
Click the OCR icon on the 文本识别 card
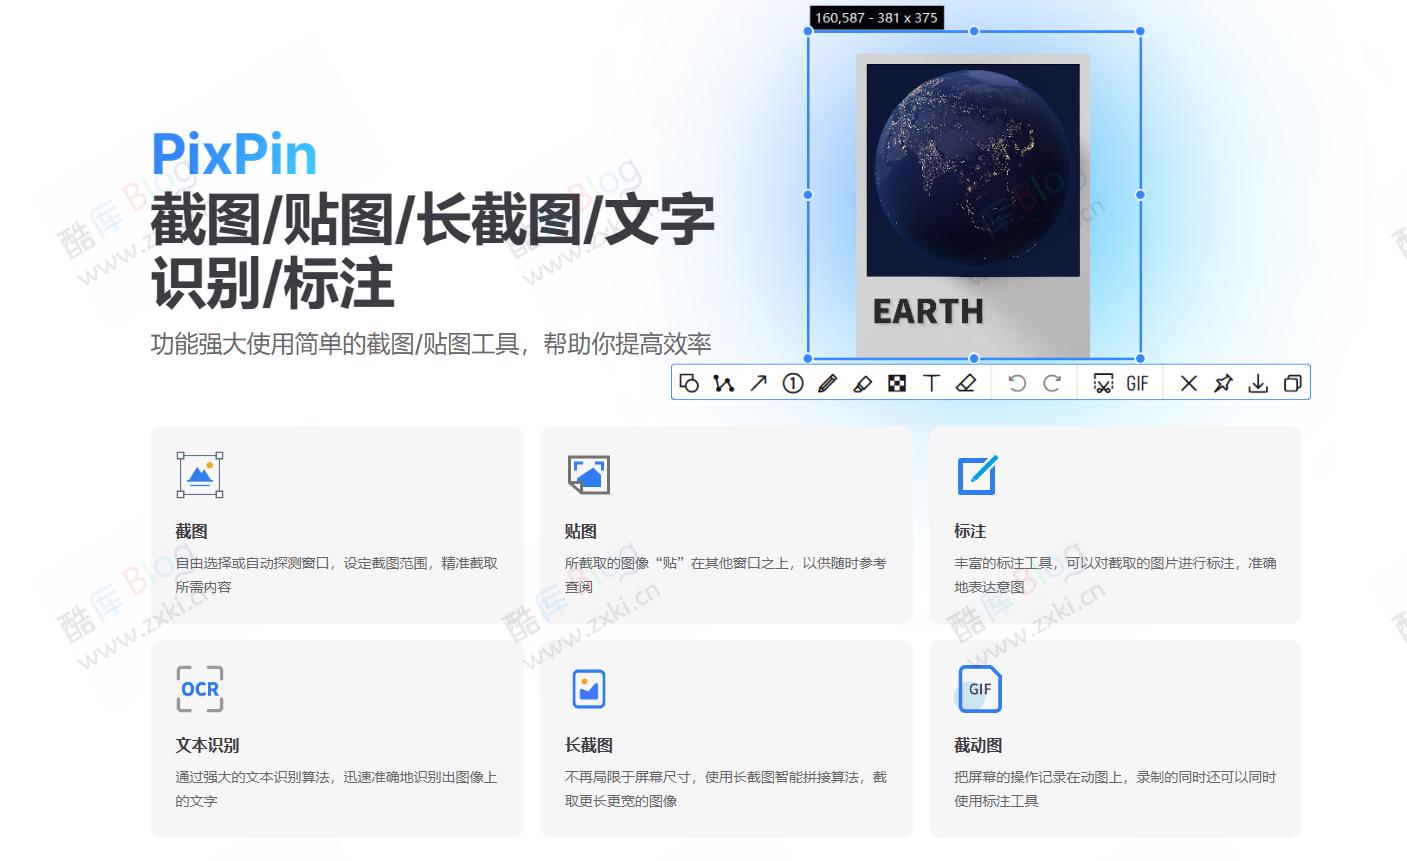(199, 688)
